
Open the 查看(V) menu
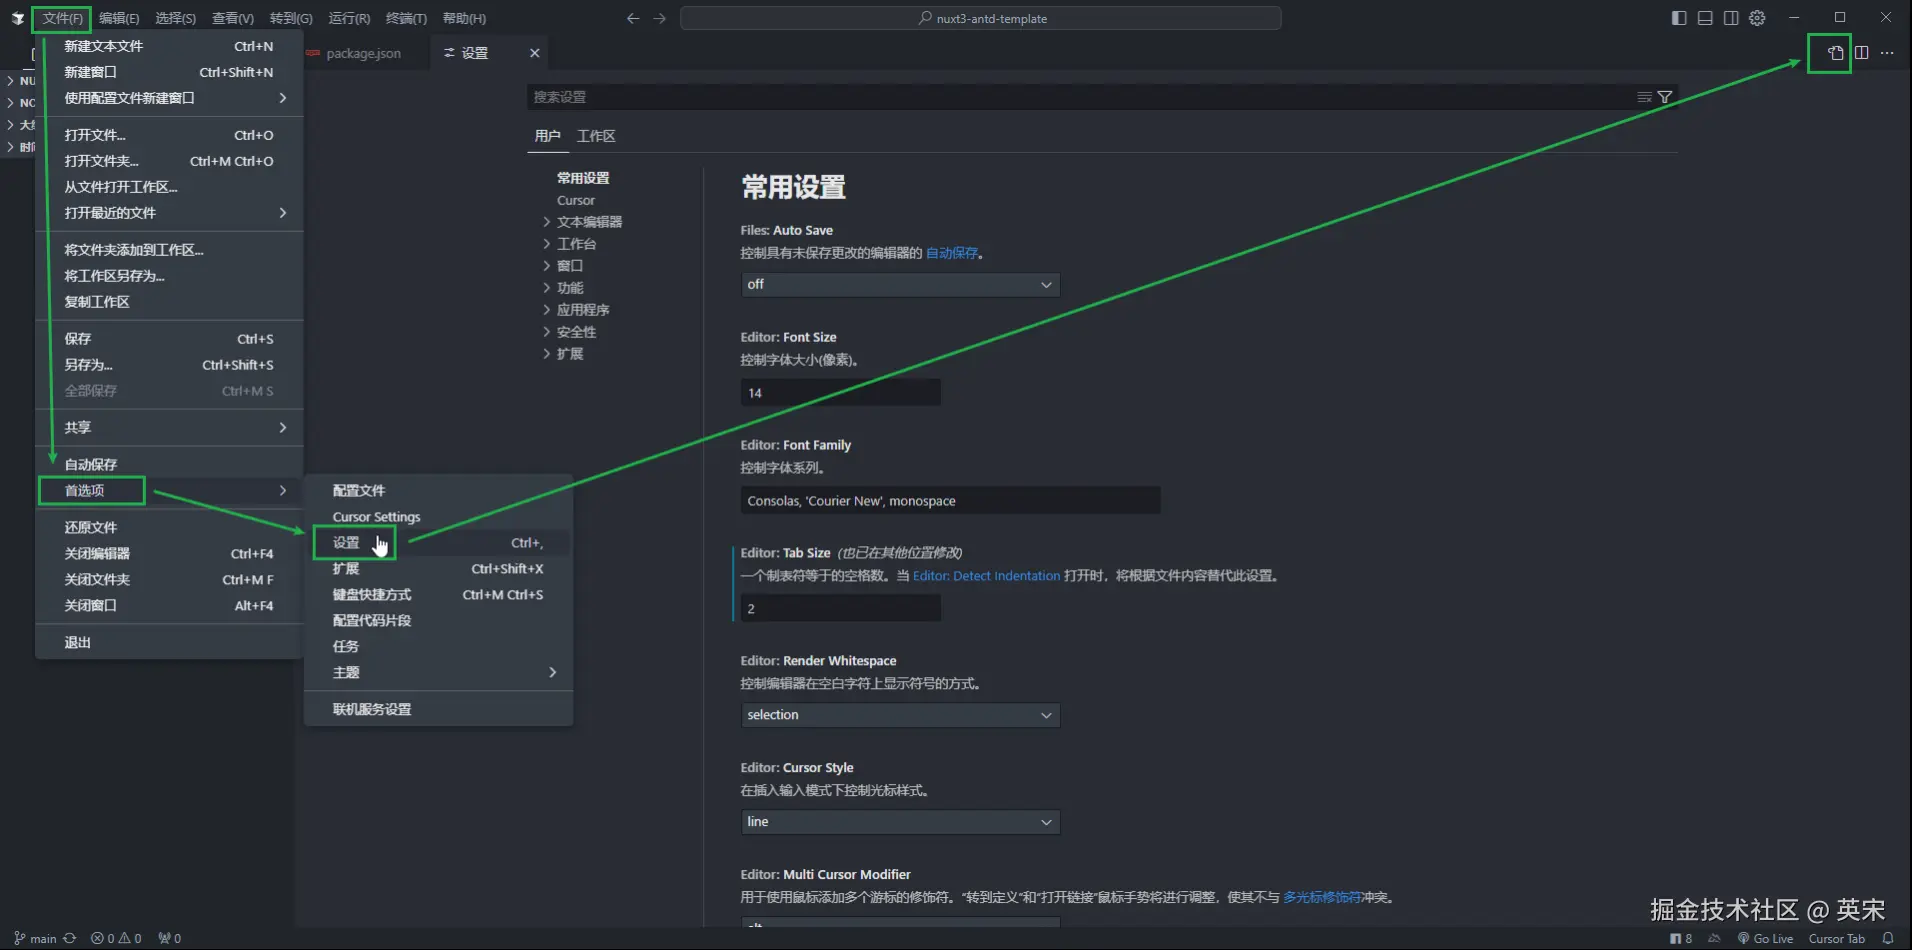233,18
